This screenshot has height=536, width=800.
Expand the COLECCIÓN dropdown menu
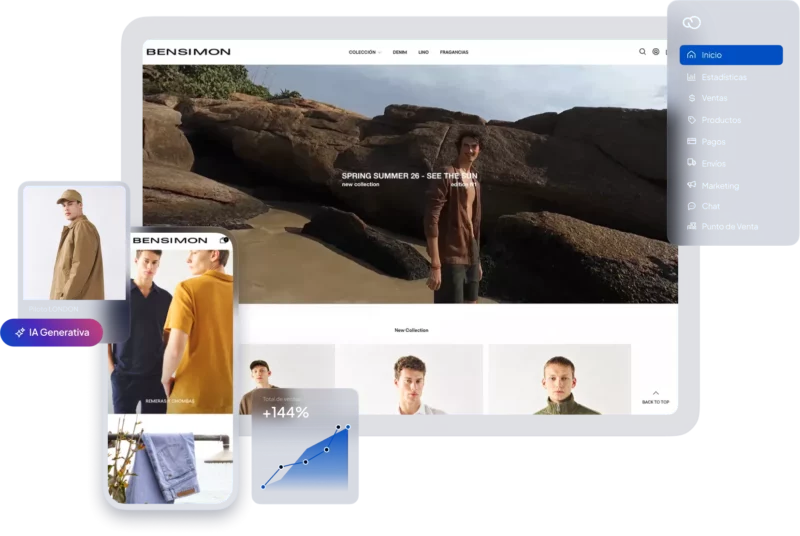(364, 52)
